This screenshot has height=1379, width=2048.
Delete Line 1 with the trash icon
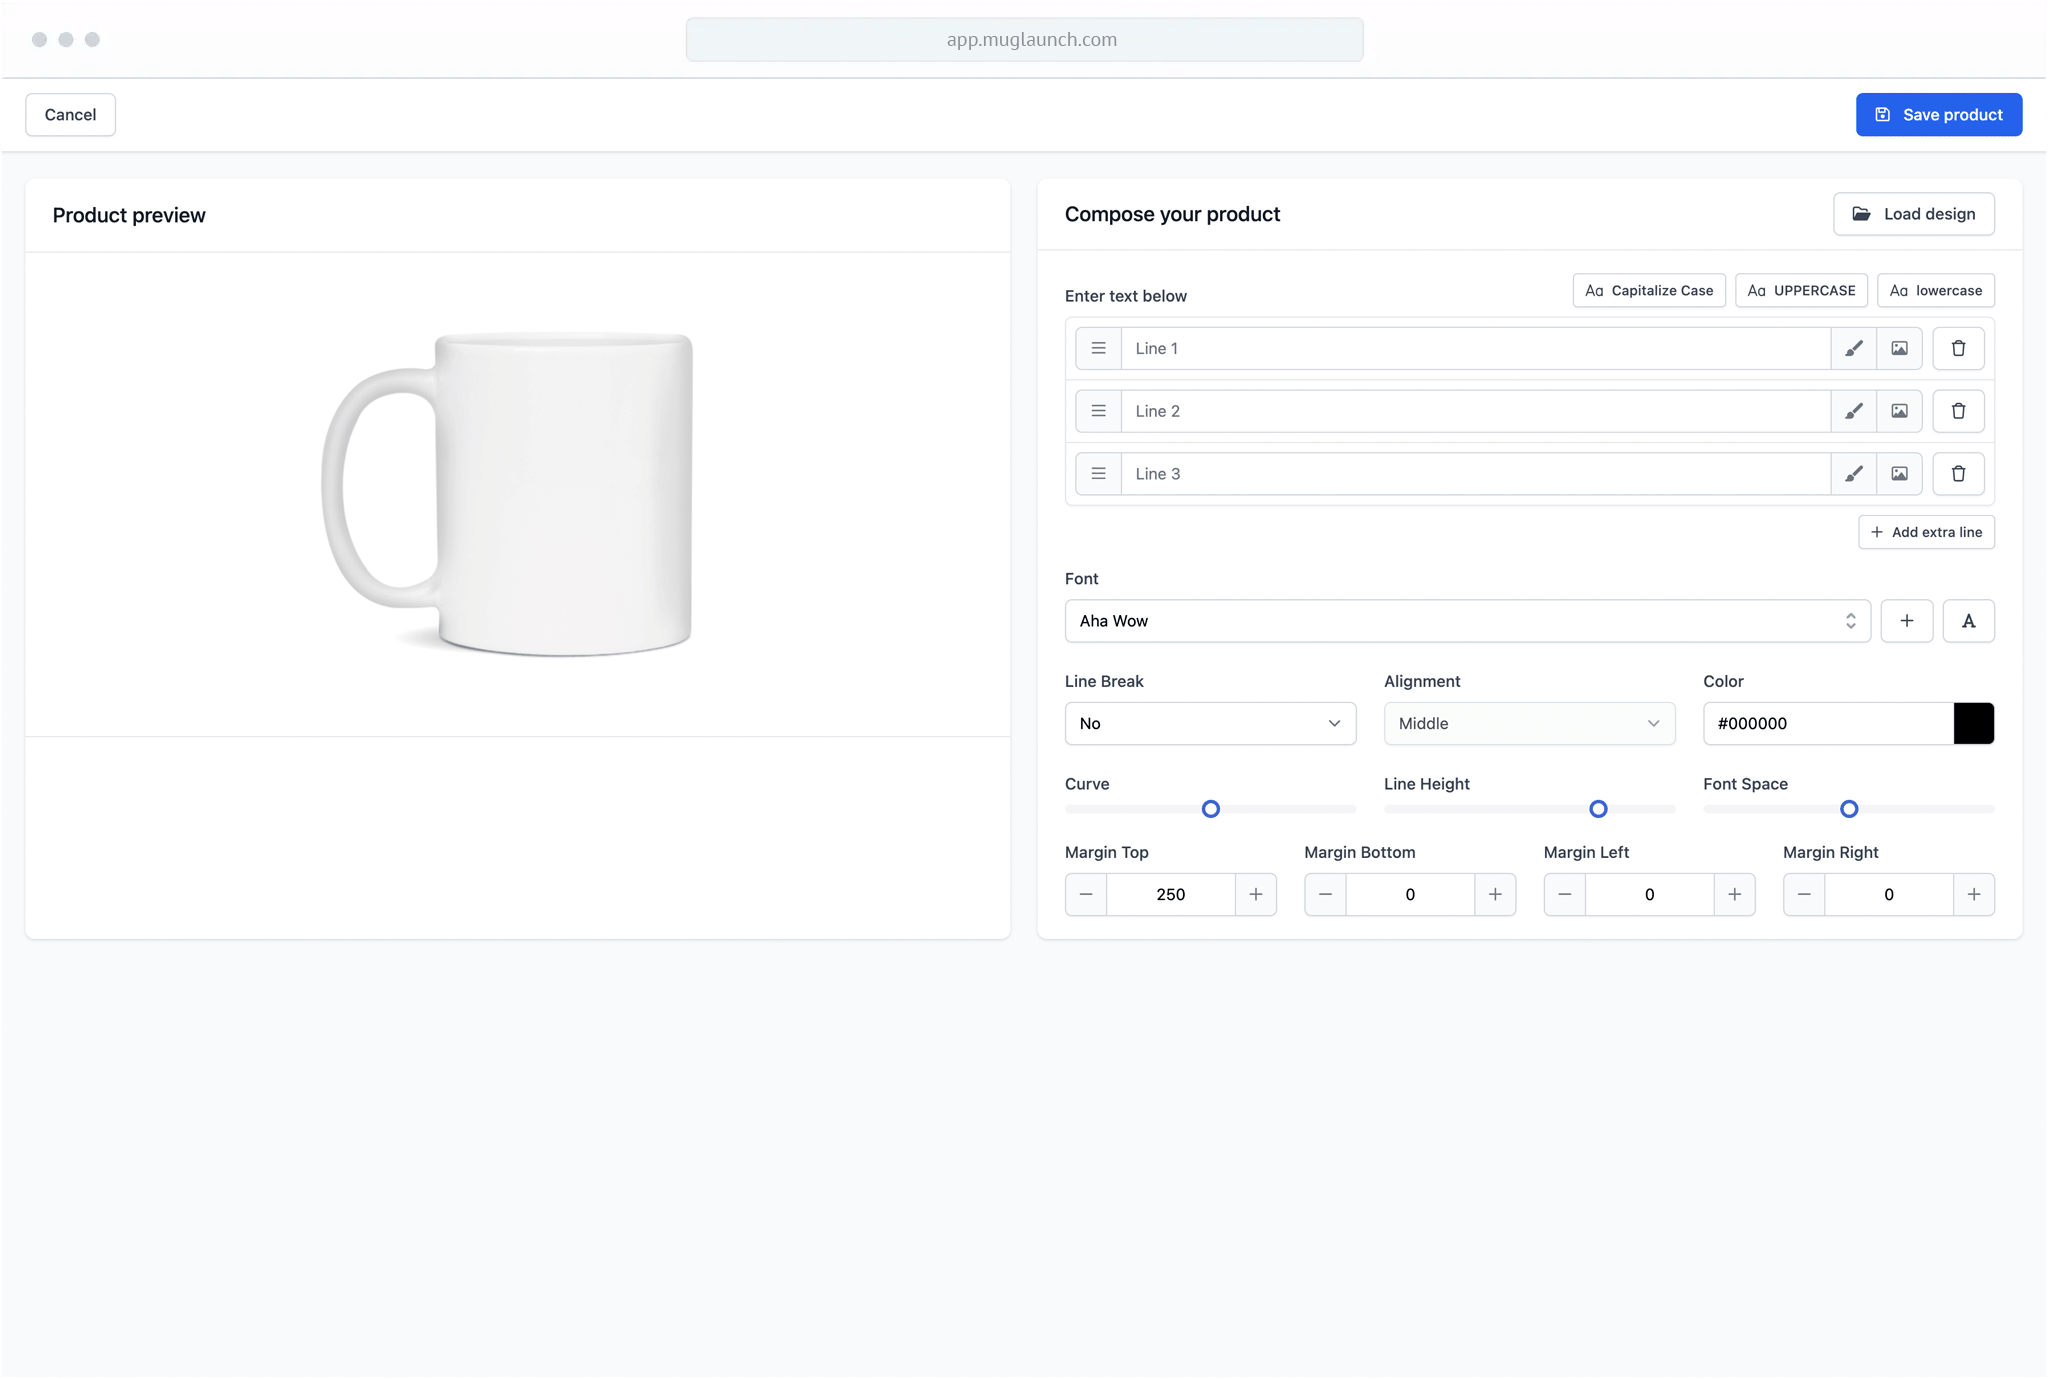click(x=1958, y=348)
